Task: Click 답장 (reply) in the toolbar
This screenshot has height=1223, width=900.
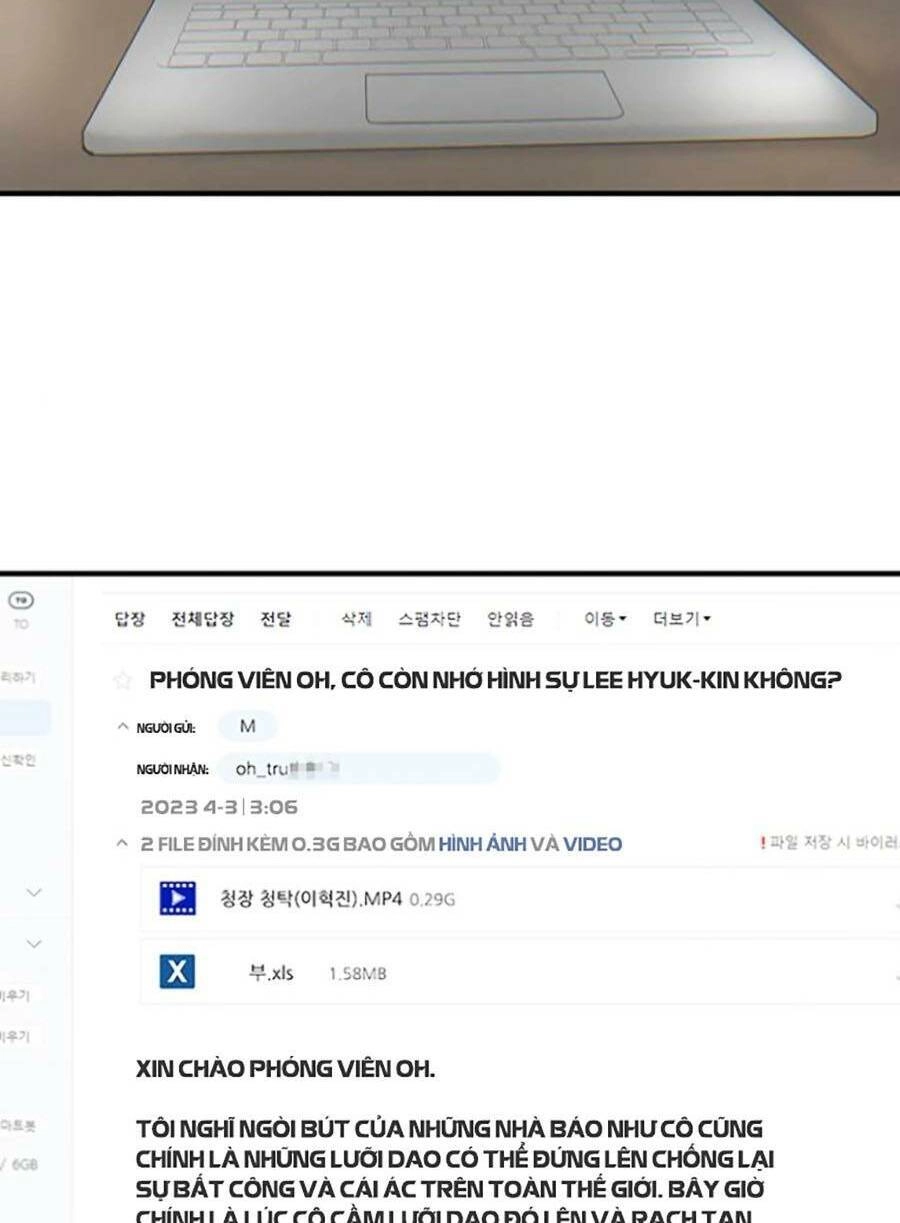Action: click(x=130, y=619)
